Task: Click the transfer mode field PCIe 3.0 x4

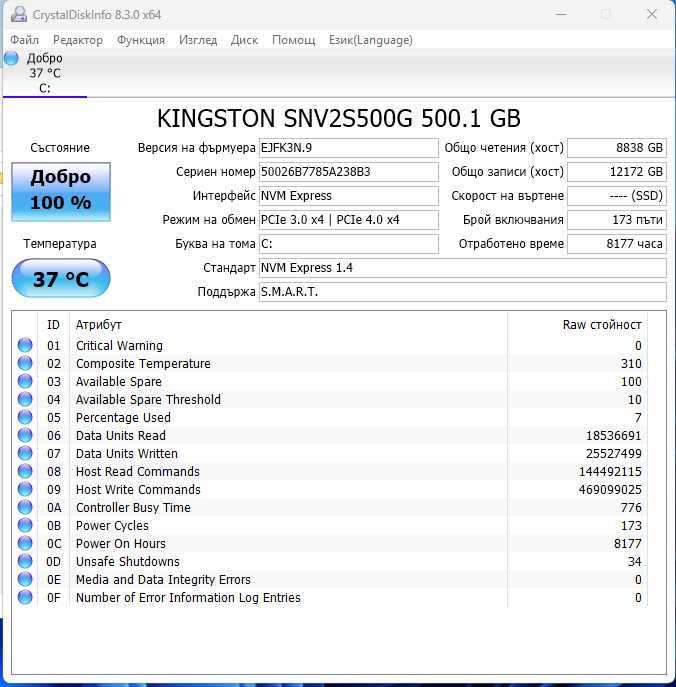Action: click(349, 220)
